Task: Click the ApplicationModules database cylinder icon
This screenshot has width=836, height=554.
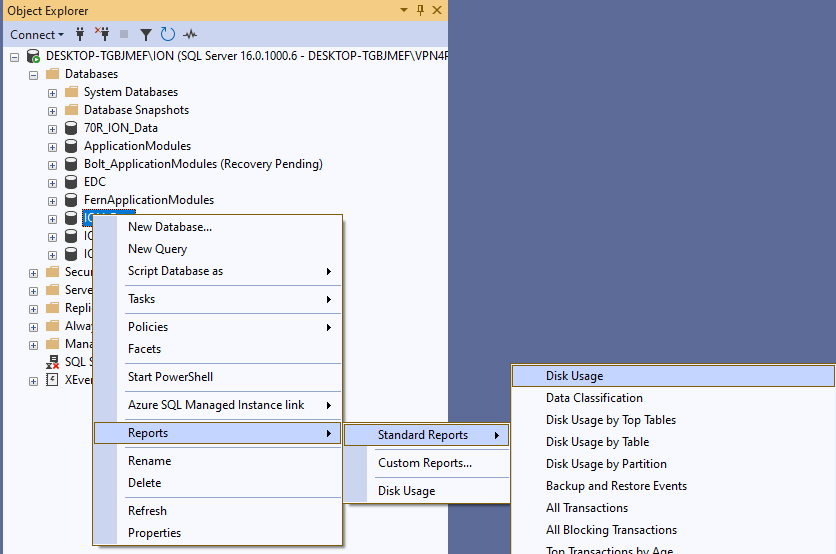Action: (71, 146)
